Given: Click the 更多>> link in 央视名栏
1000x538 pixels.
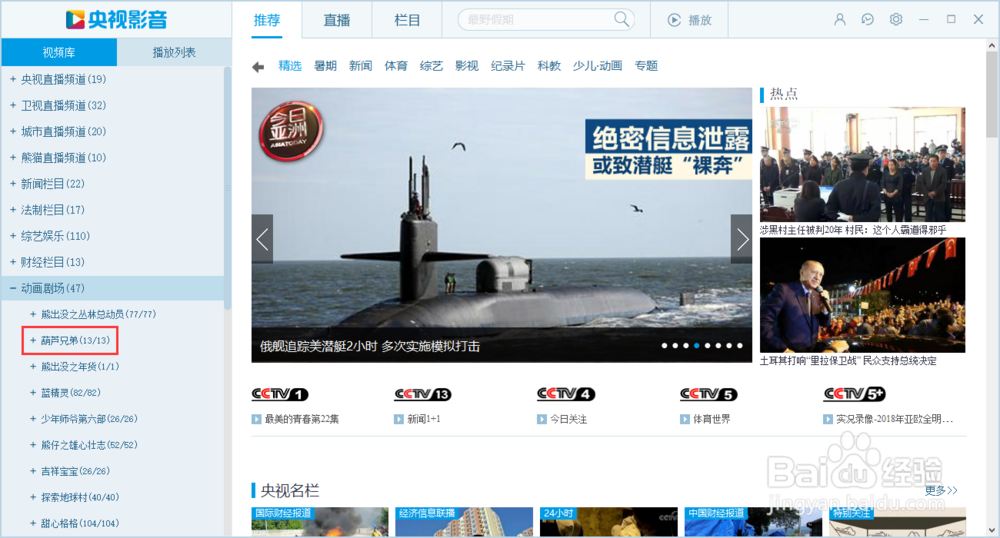Looking at the screenshot, I should coord(941,490).
